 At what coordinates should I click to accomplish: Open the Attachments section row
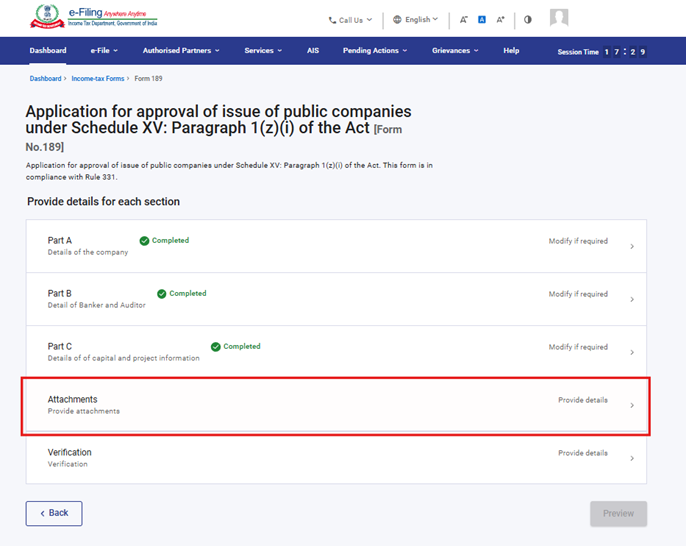tap(336, 405)
